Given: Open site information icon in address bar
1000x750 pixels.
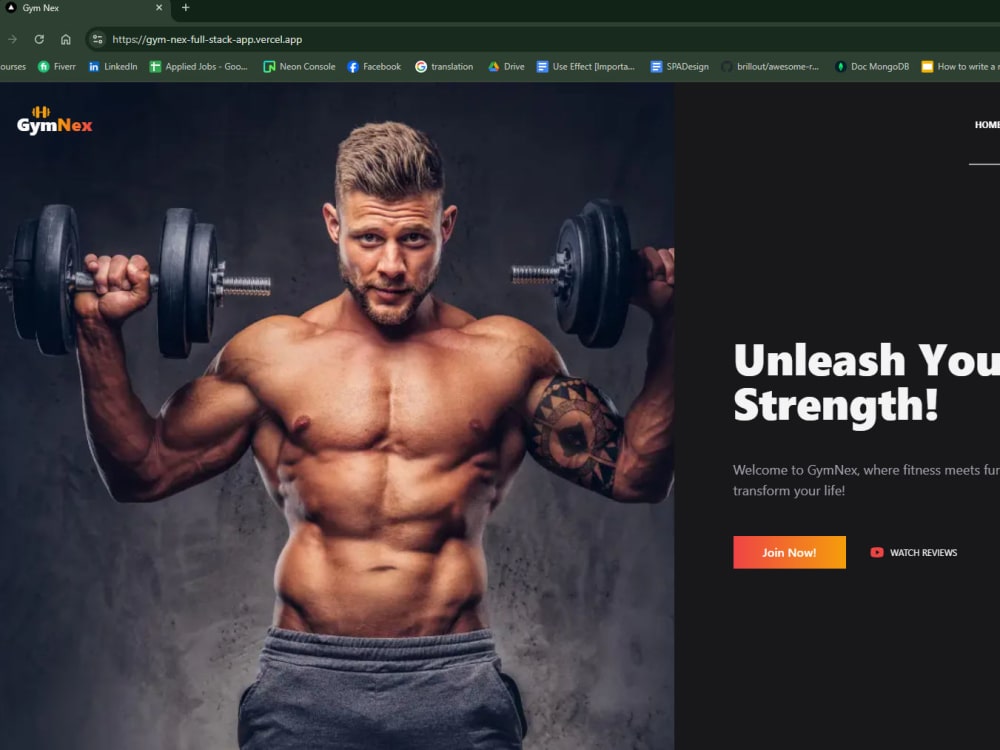Looking at the screenshot, I should click(97, 40).
